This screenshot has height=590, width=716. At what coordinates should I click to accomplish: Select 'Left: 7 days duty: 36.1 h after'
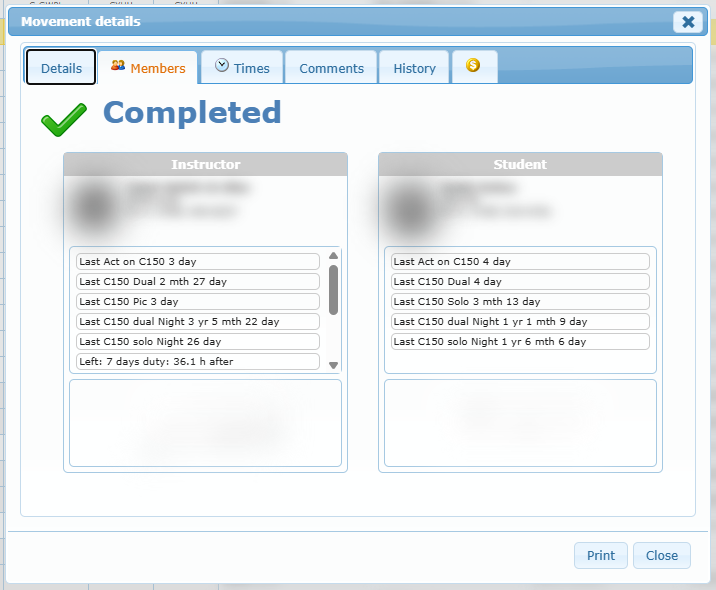(x=198, y=362)
